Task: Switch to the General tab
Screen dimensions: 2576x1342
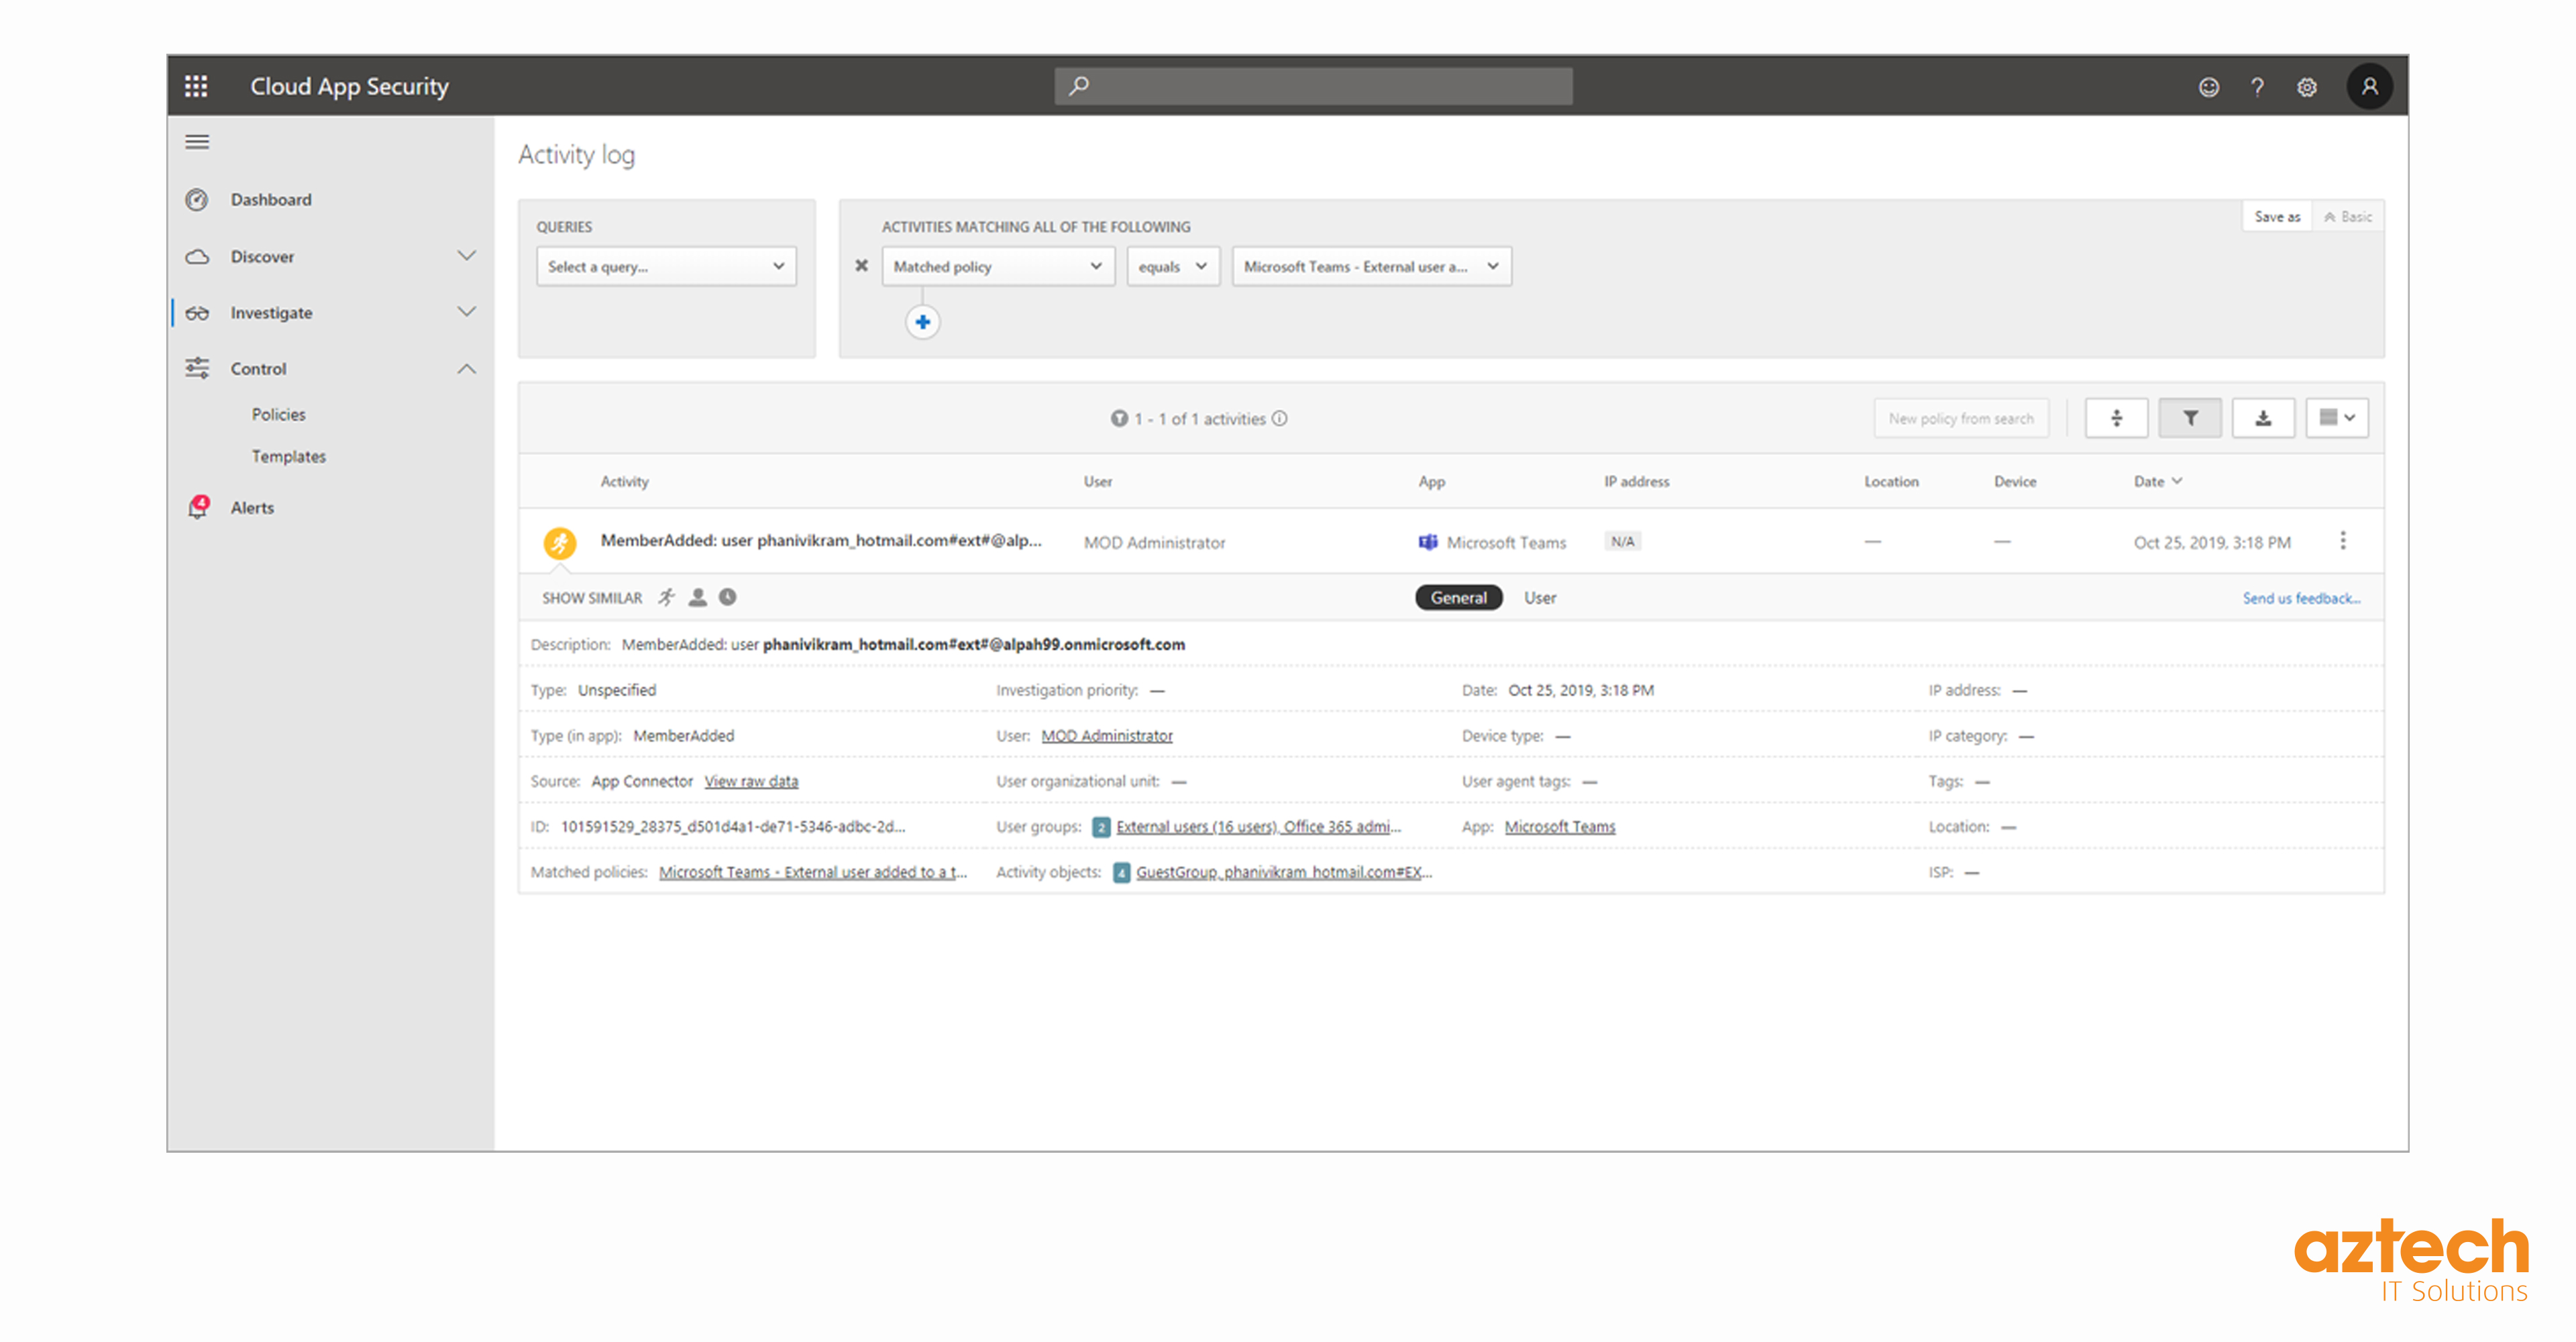Action: [1458, 597]
